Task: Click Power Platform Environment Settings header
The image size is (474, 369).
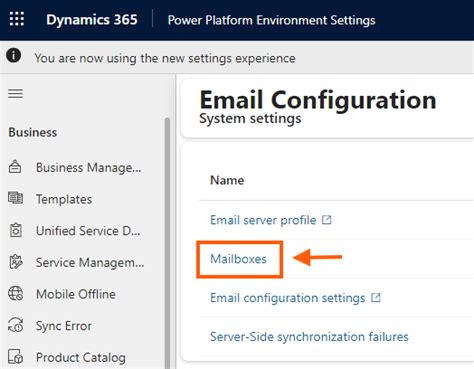Action: (x=271, y=20)
